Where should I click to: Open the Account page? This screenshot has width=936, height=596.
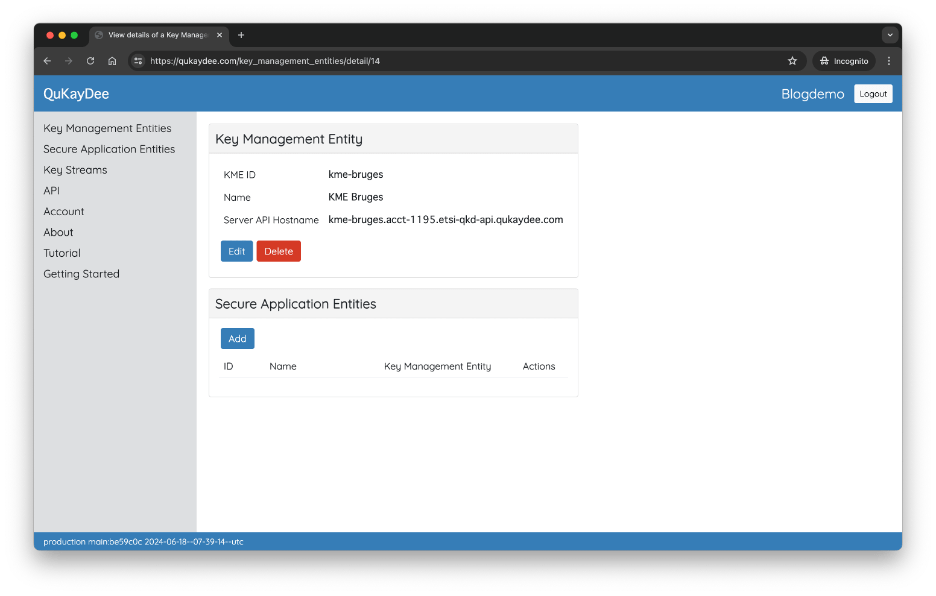click(64, 211)
